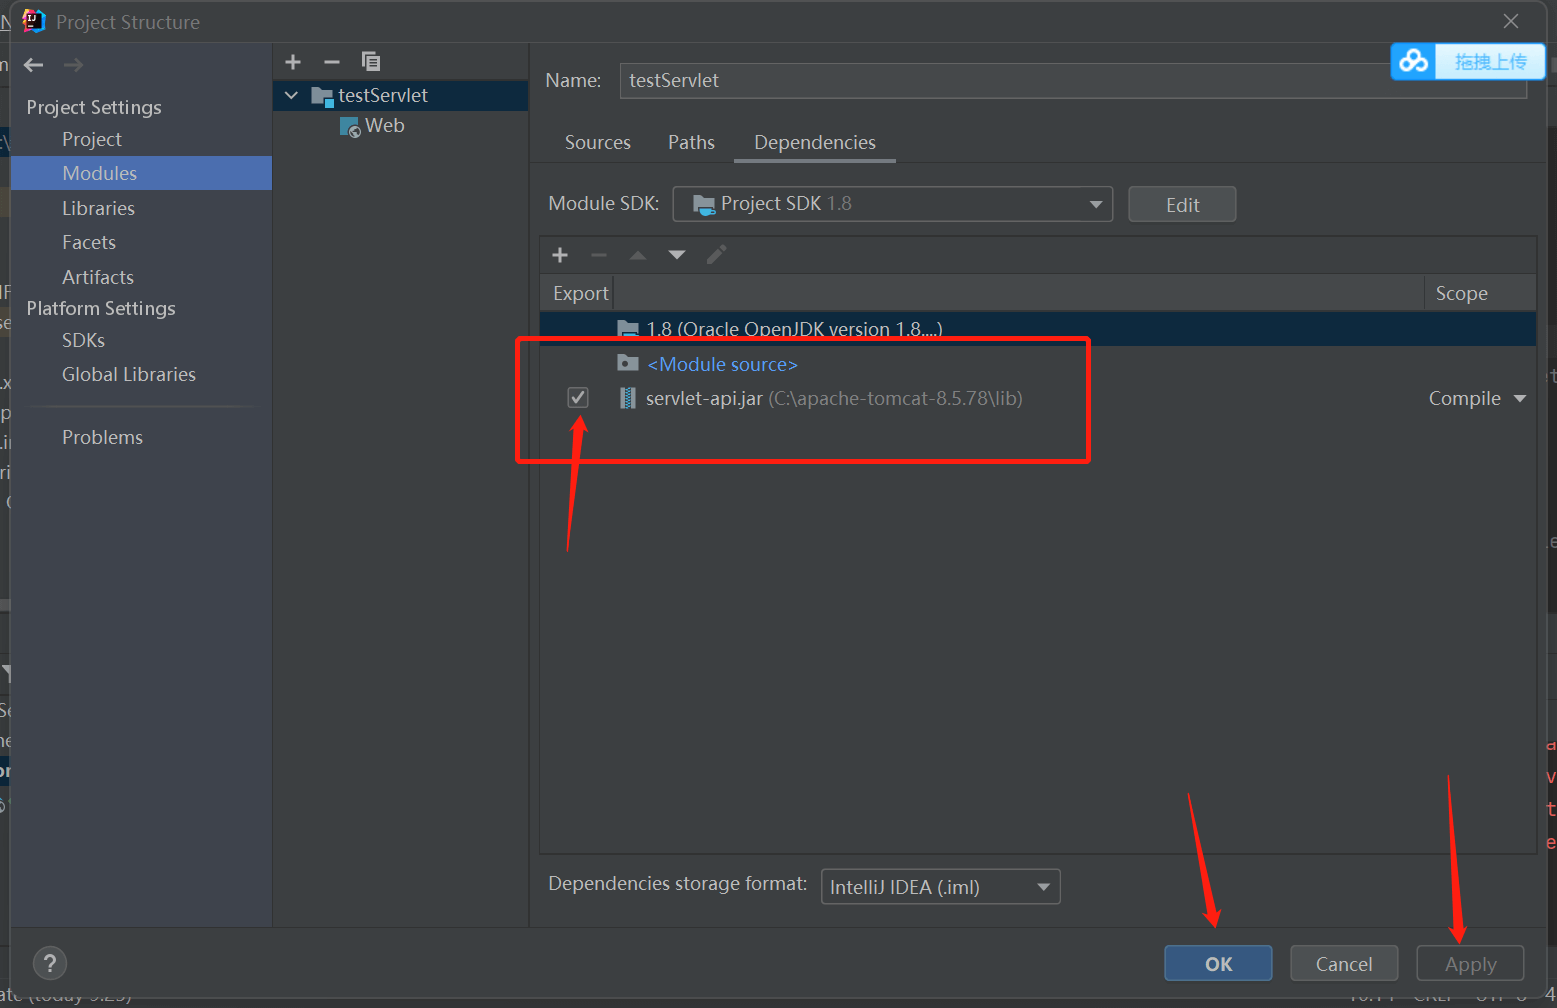Click the testServlet module folder icon
1557x1008 pixels.
click(x=321, y=96)
